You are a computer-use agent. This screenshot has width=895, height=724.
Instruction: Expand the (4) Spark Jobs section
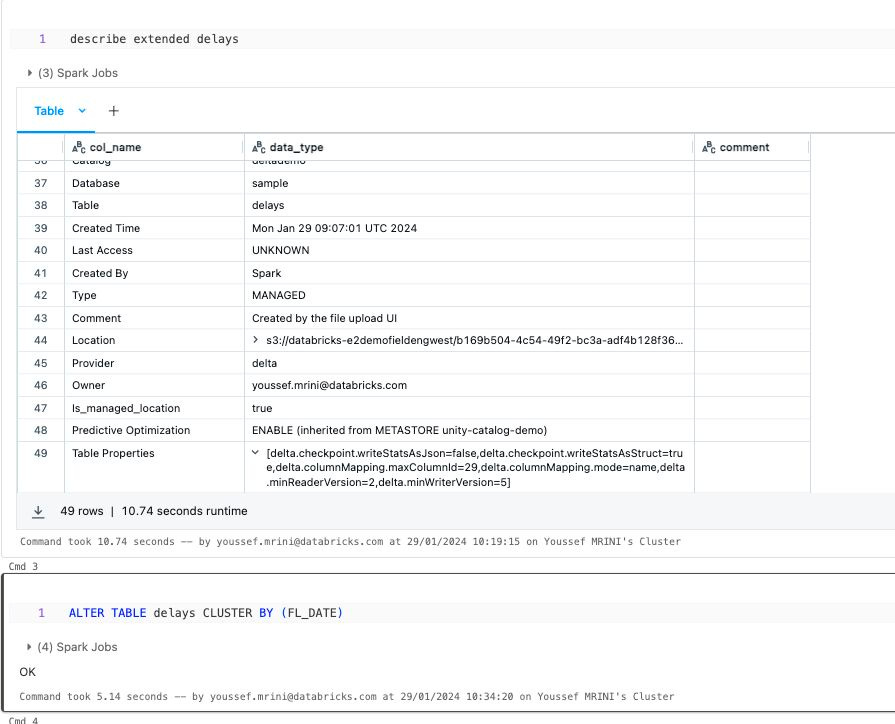(x=72, y=647)
